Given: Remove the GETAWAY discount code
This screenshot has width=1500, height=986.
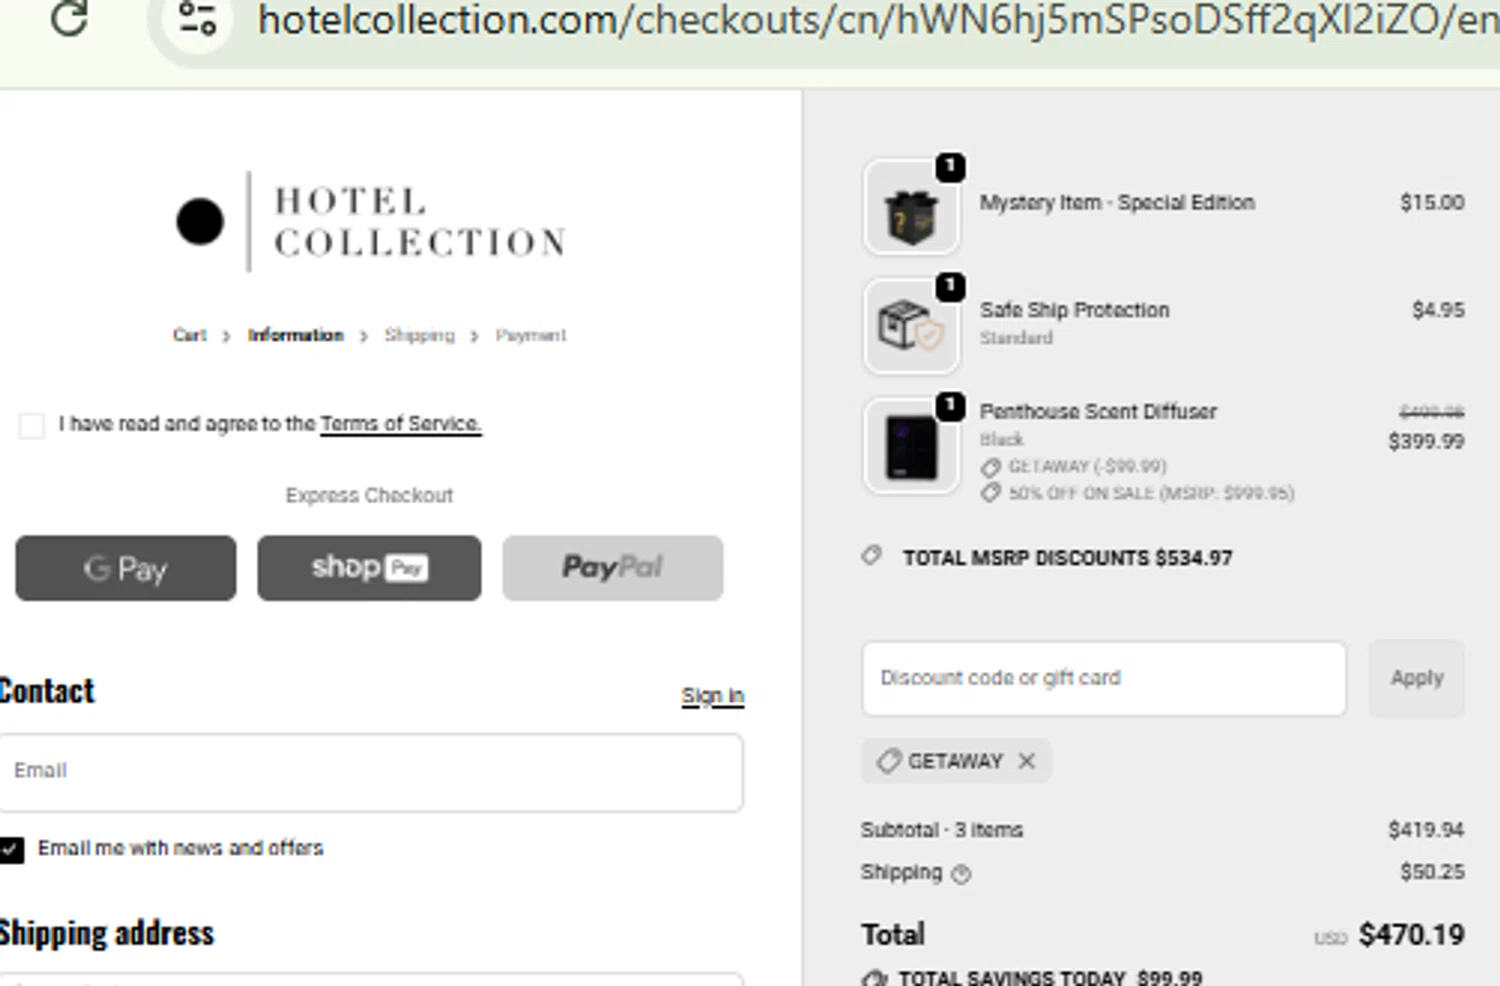Looking at the screenshot, I should 1027,761.
